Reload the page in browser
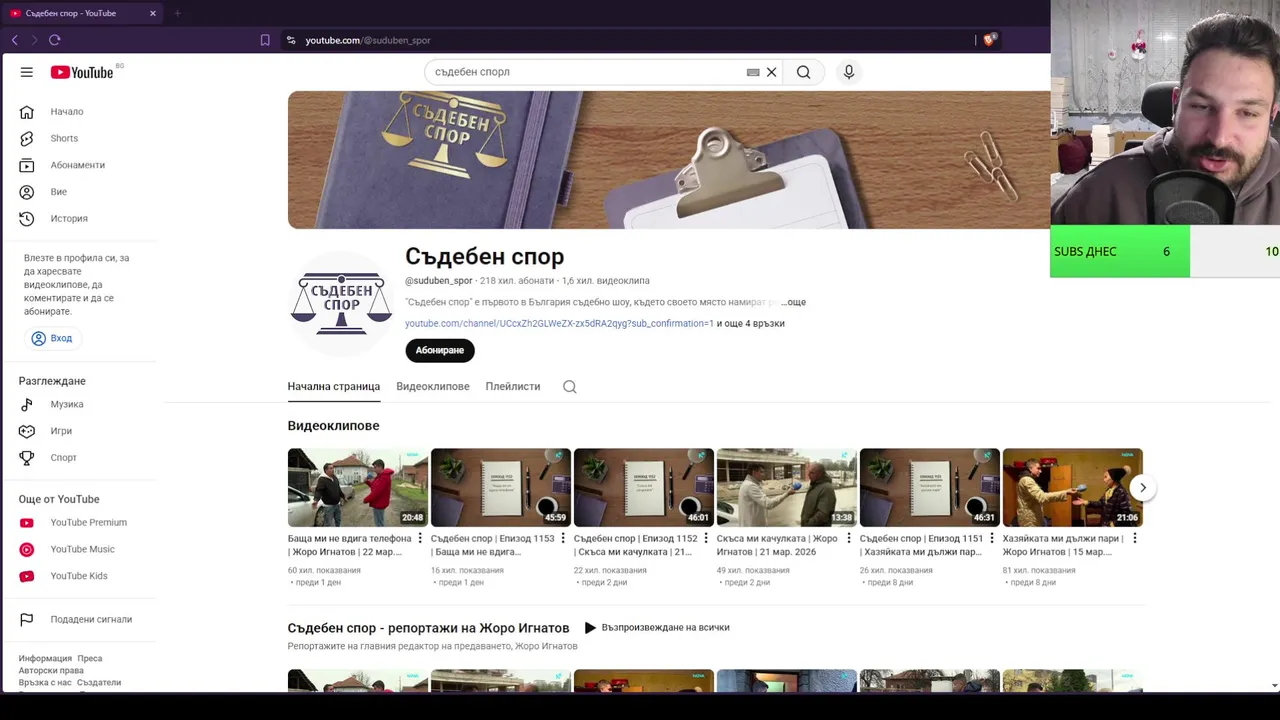 tap(55, 40)
